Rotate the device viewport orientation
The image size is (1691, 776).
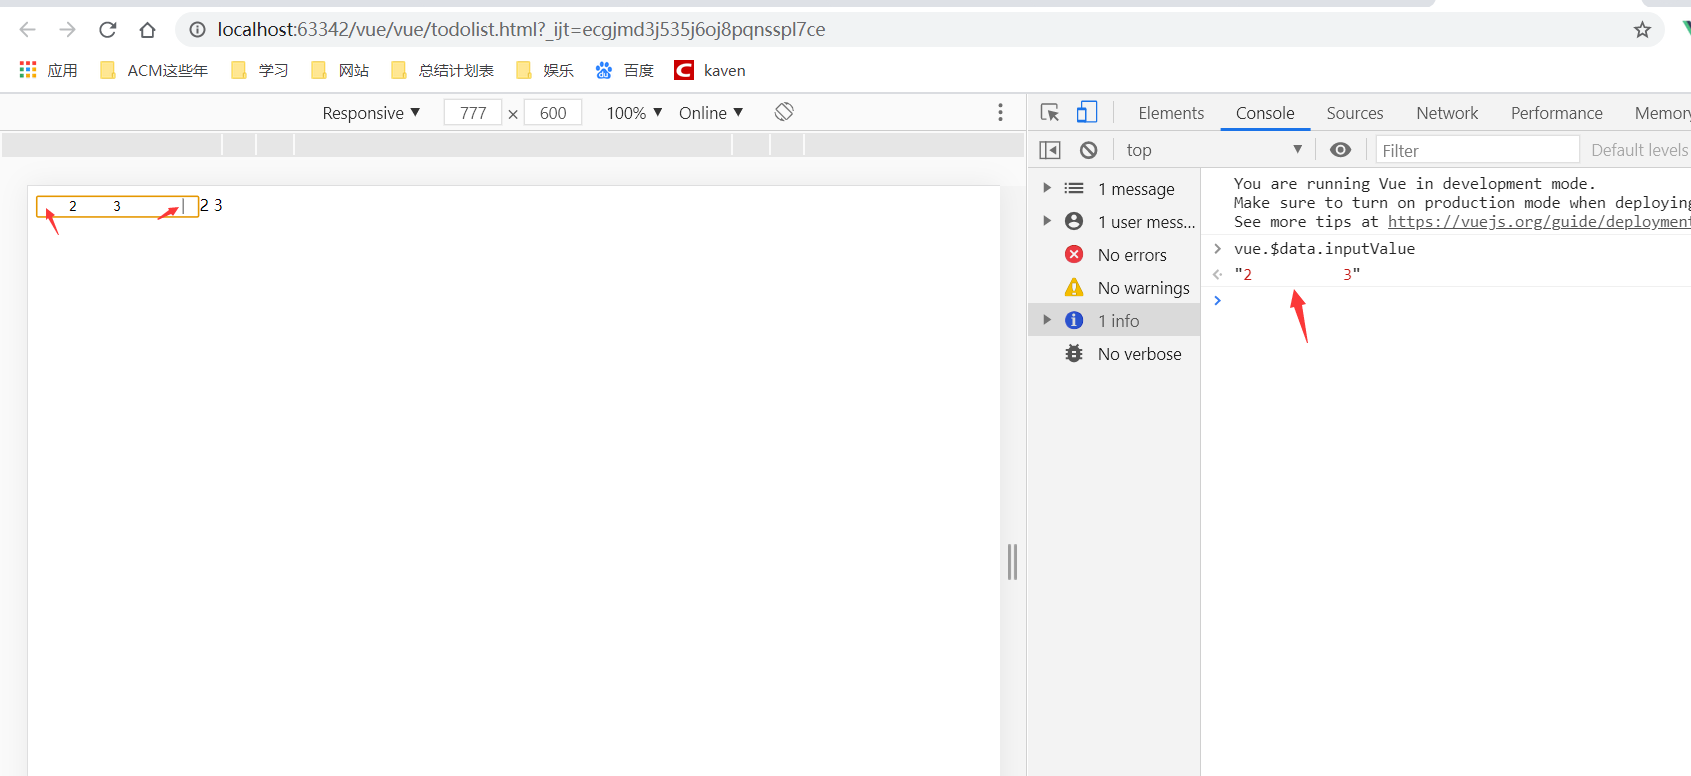tap(784, 112)
